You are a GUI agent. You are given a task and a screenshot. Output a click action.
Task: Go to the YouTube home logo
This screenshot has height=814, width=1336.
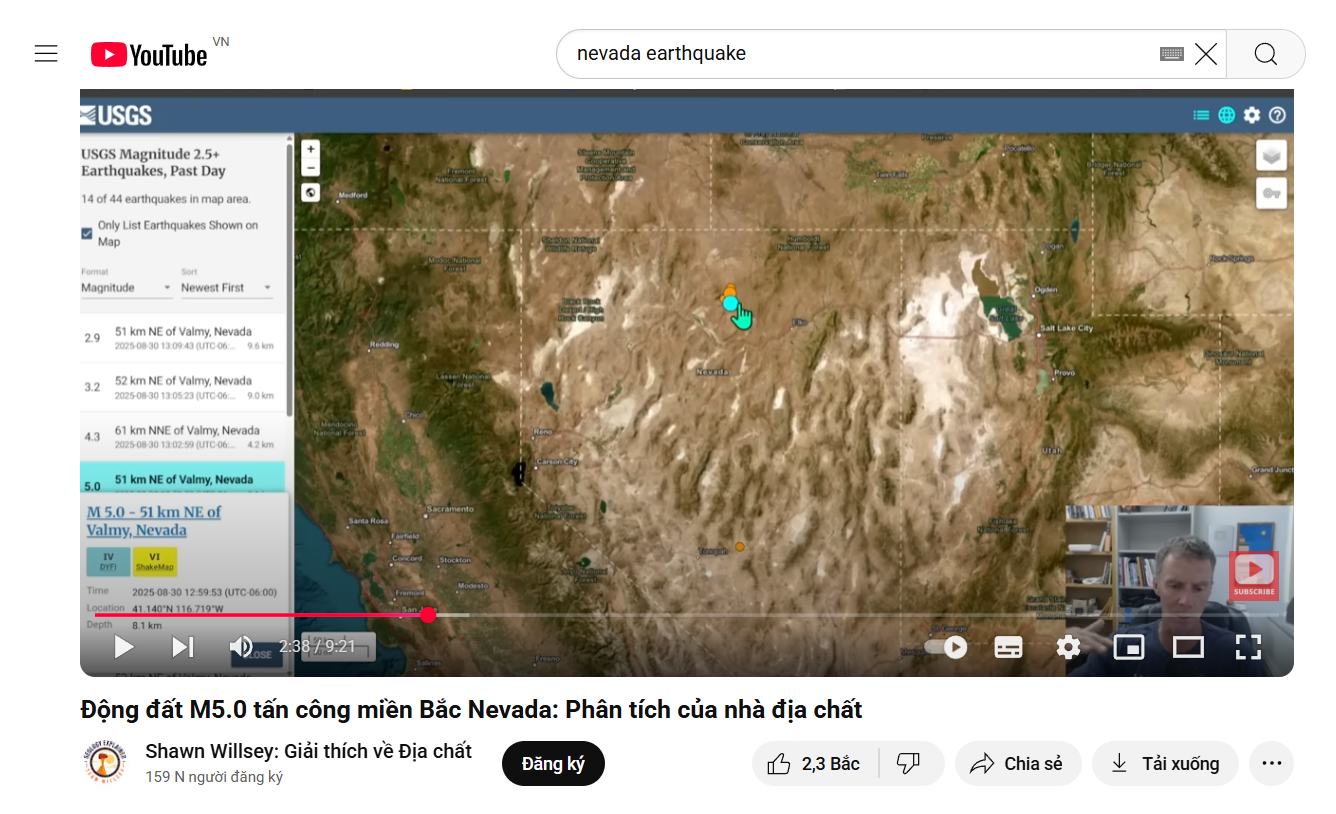click(x=150, y=55)
